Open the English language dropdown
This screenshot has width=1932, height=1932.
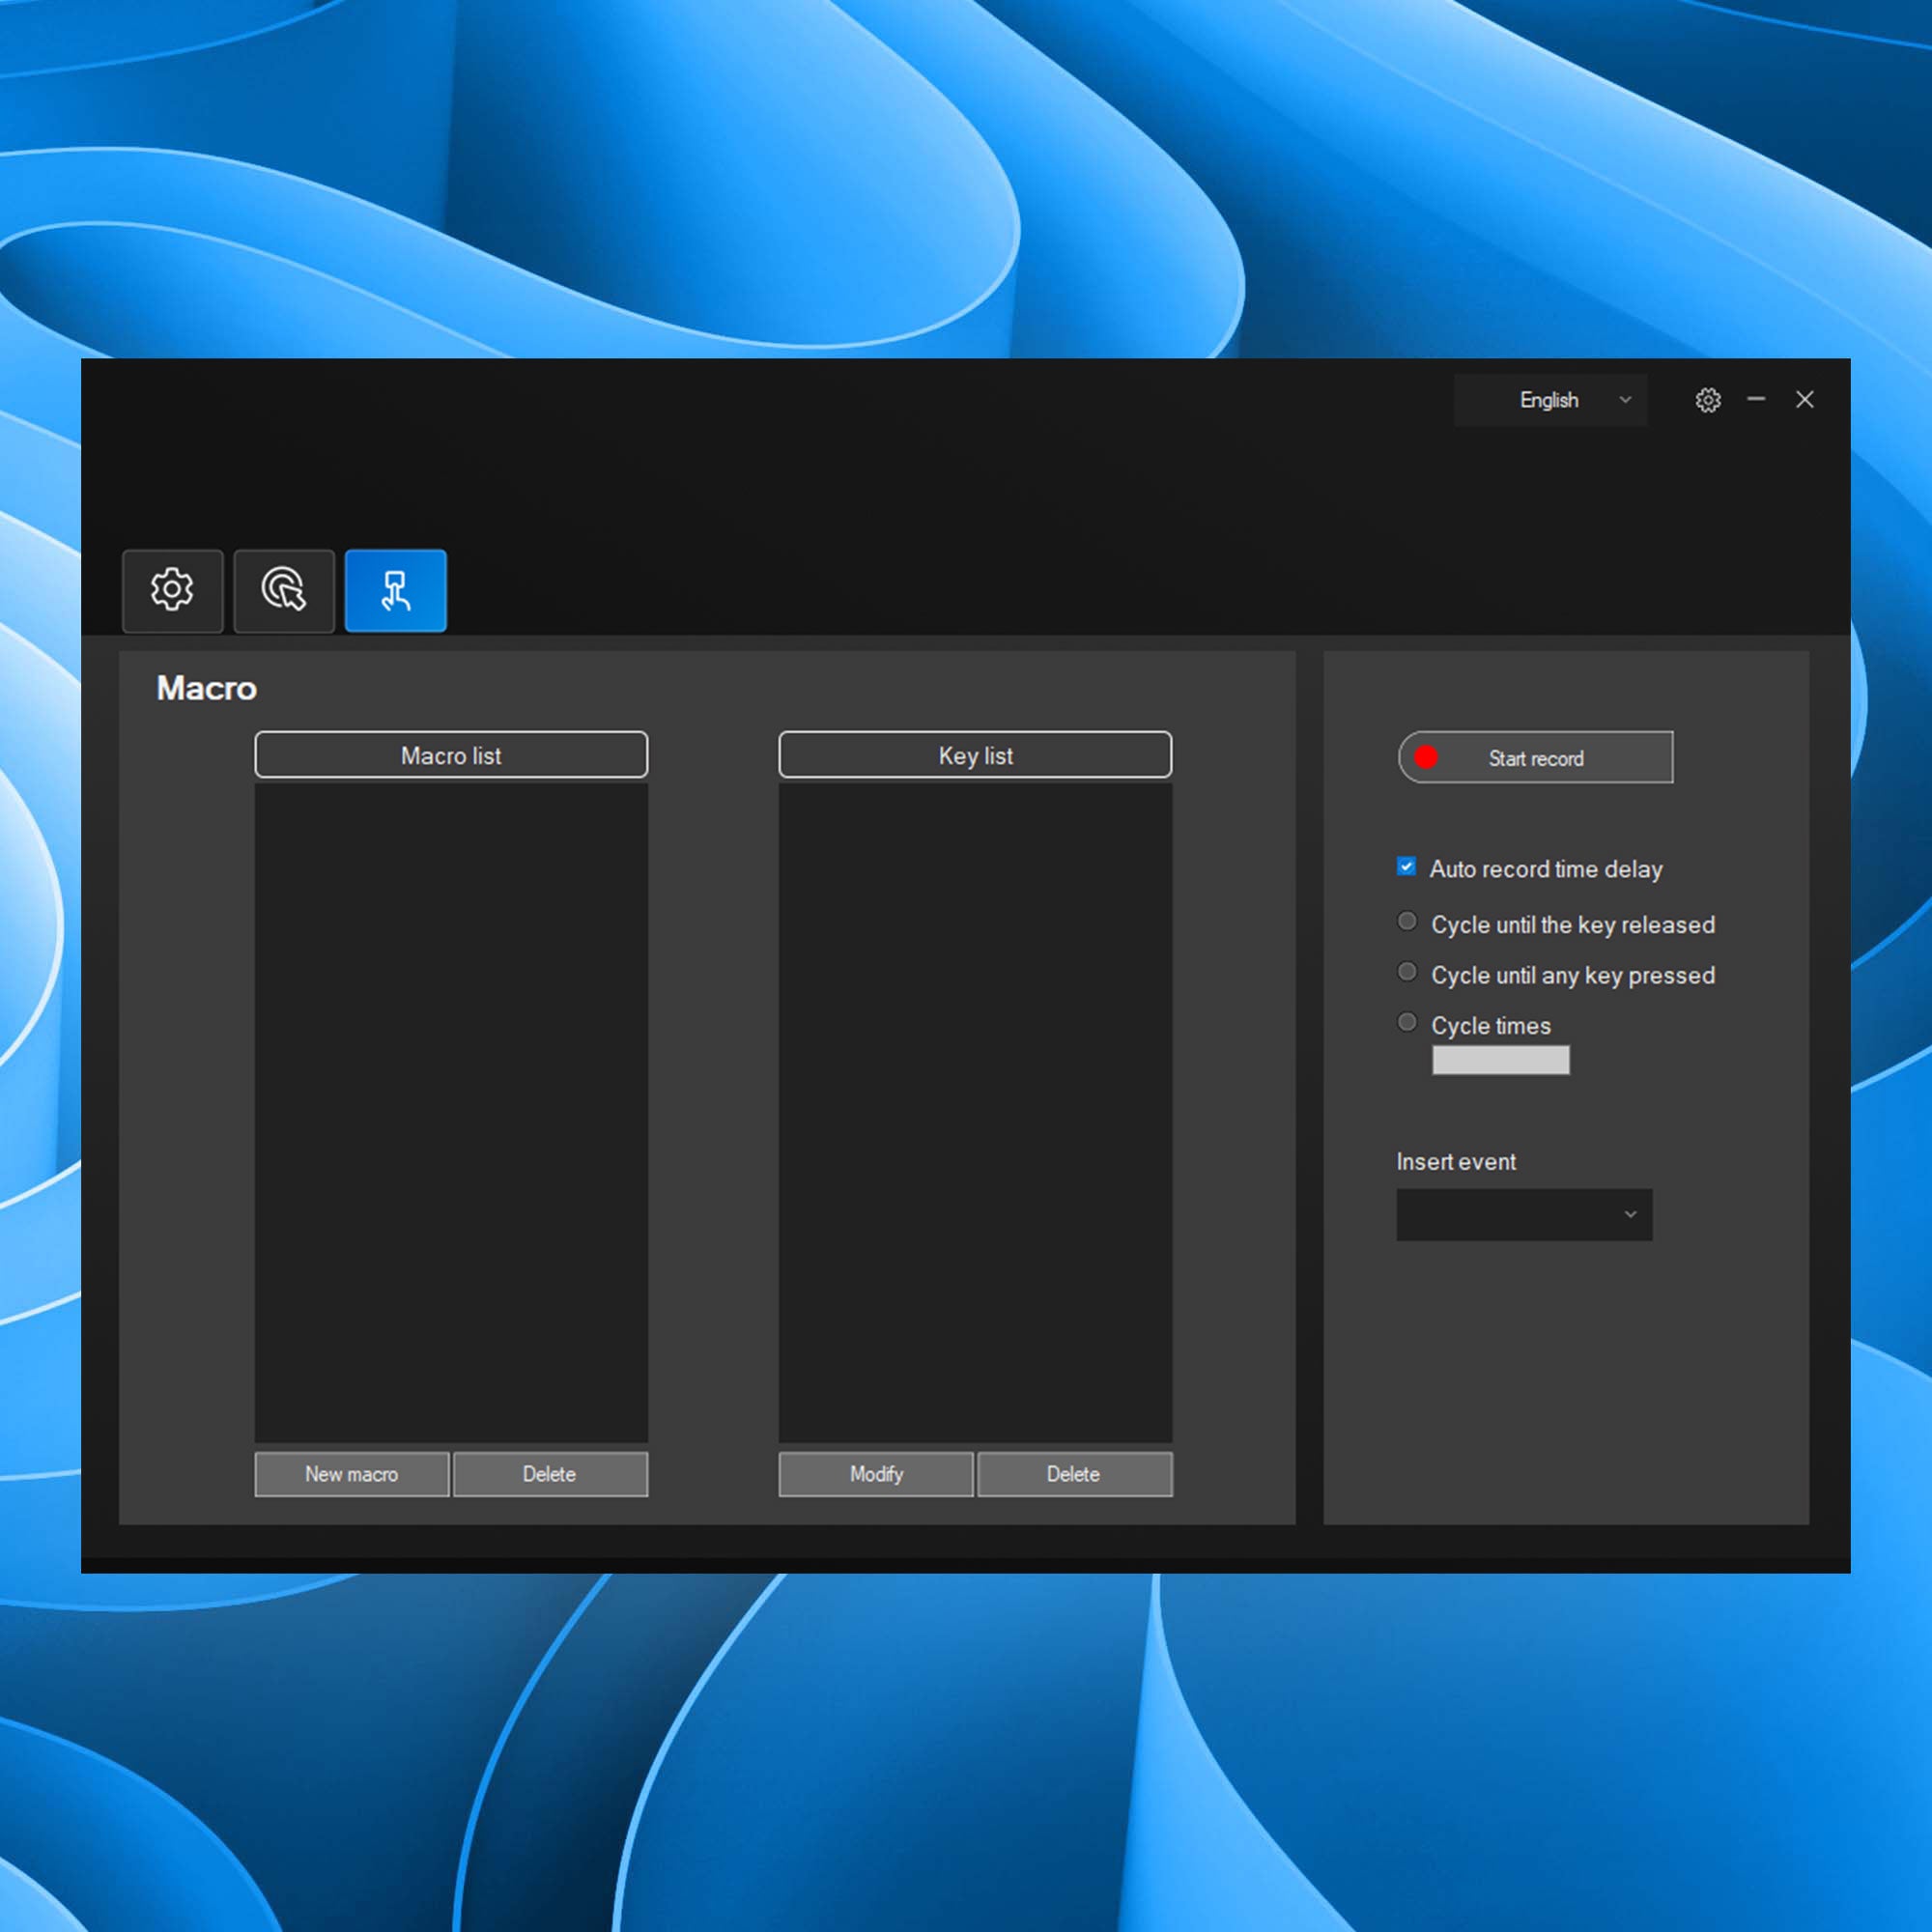[1550, 400]
